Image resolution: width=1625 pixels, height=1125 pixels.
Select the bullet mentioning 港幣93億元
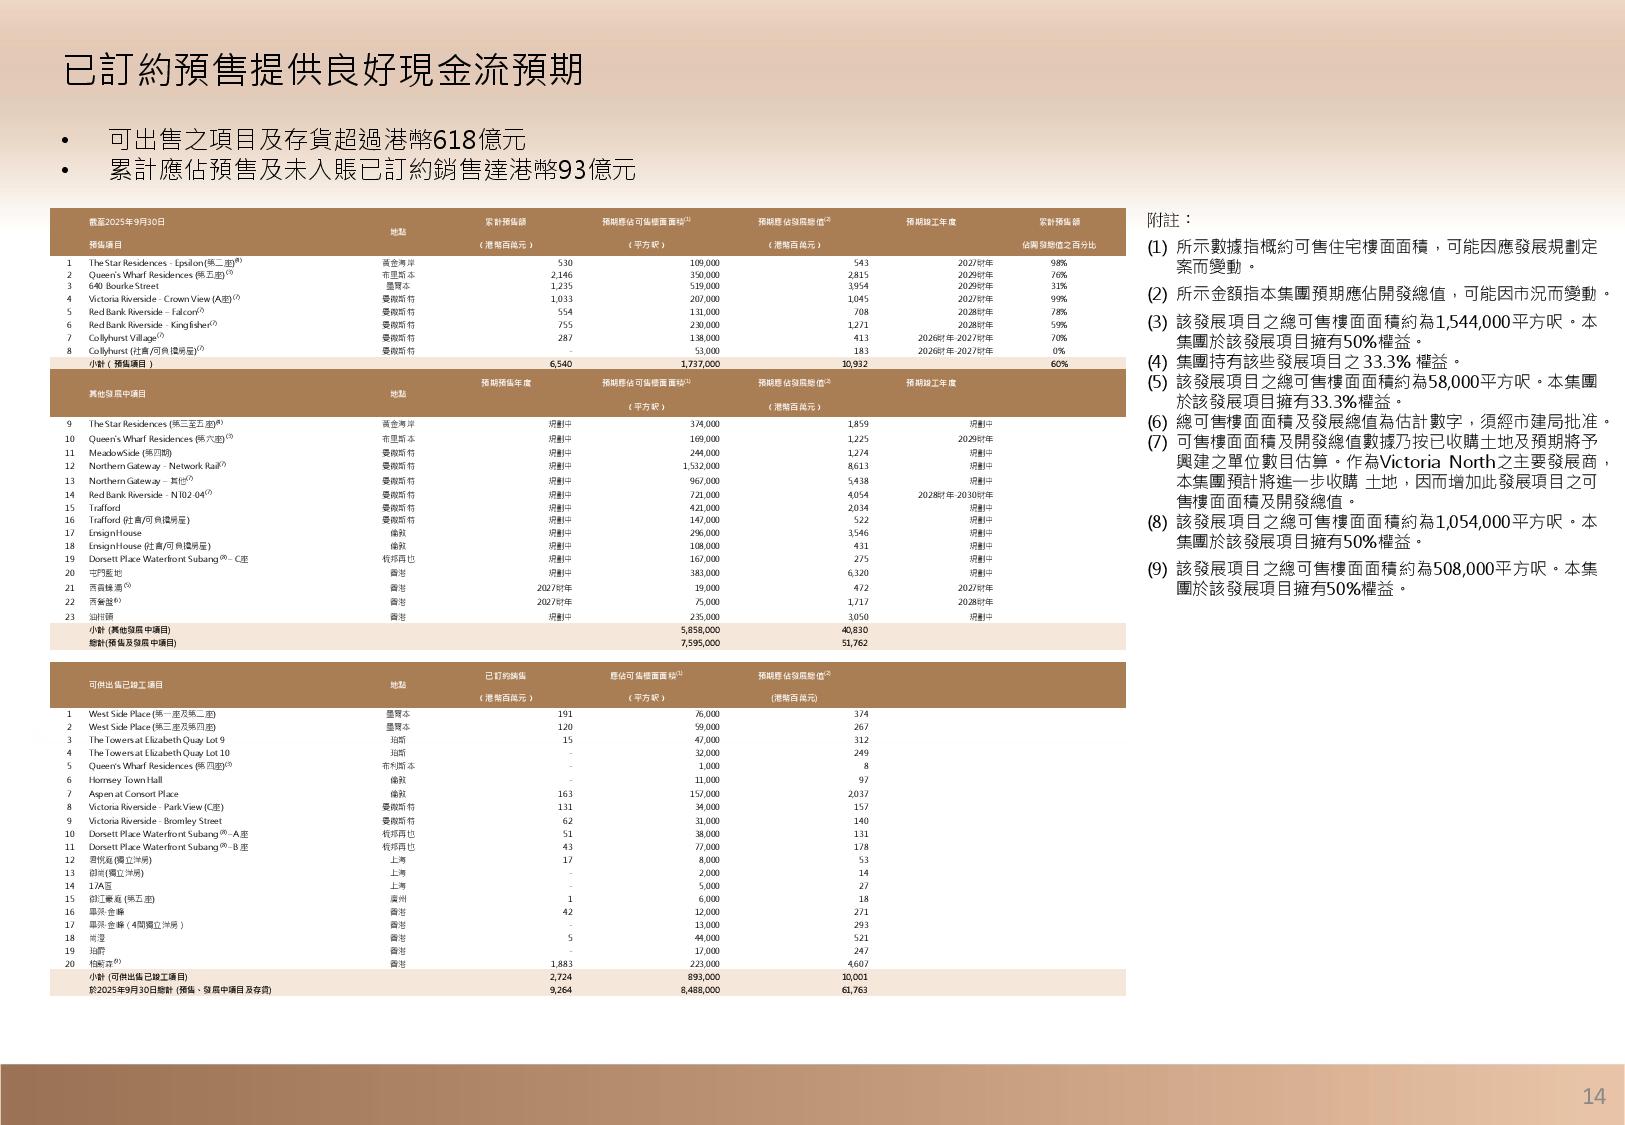tap(371, 171)
